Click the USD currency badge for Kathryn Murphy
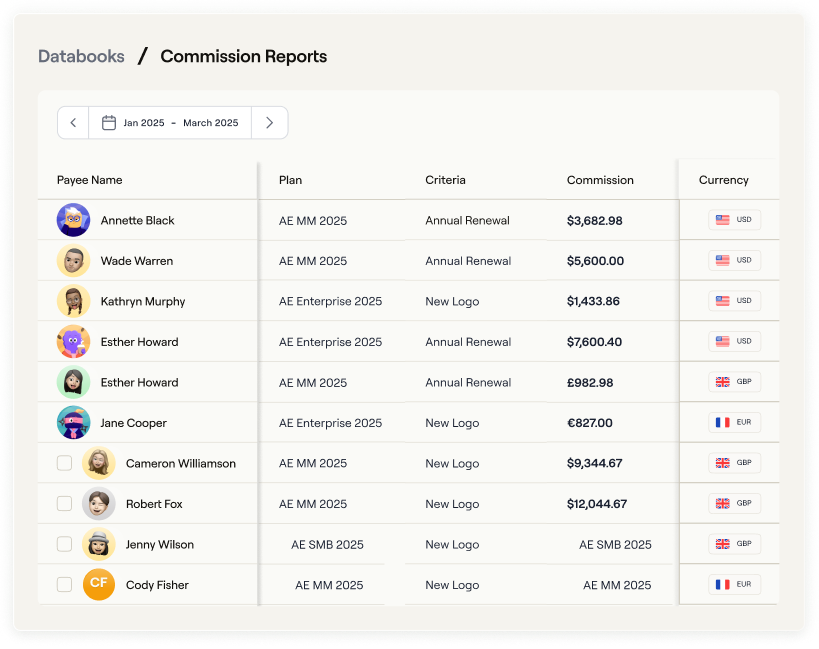The height and width of the screenshot is (649, 819). 734,301
